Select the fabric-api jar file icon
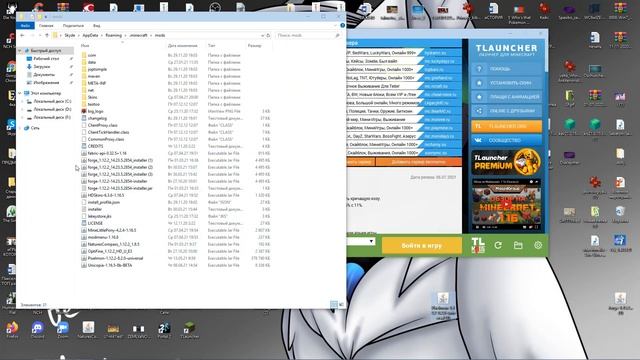640x360 pixels. point(84,153)
